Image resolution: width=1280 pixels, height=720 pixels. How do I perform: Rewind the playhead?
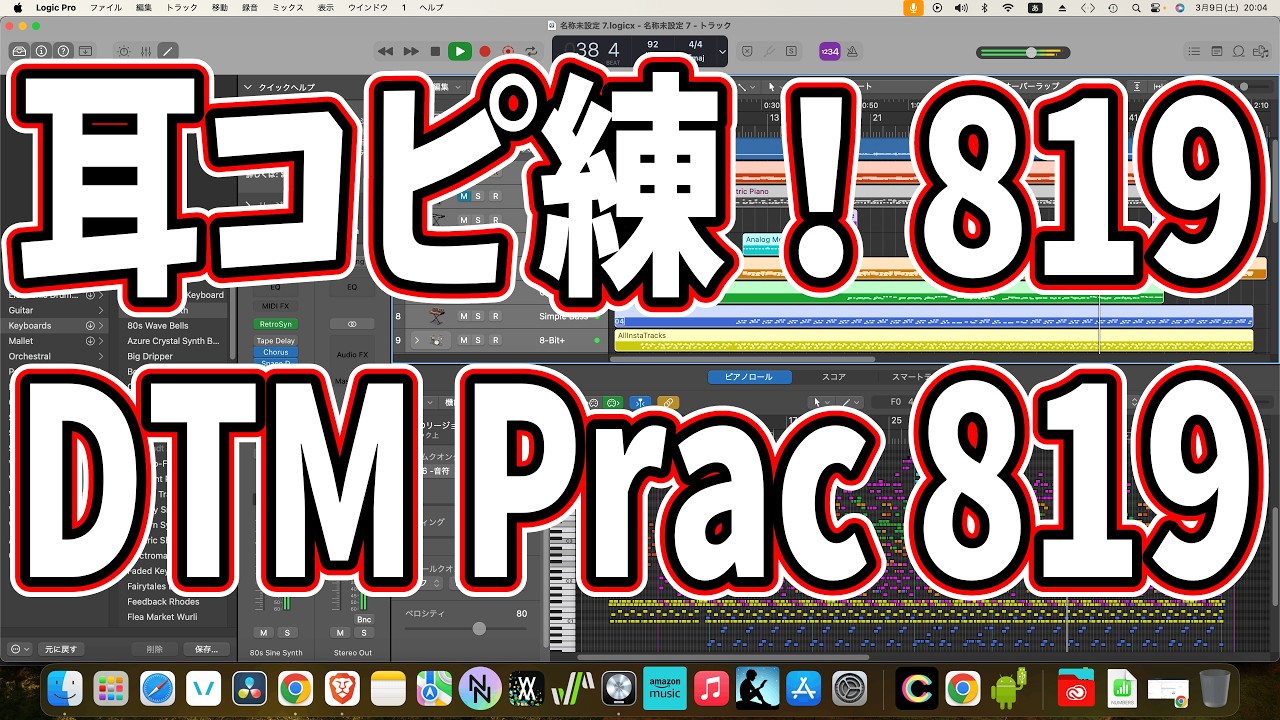point(386,51)
